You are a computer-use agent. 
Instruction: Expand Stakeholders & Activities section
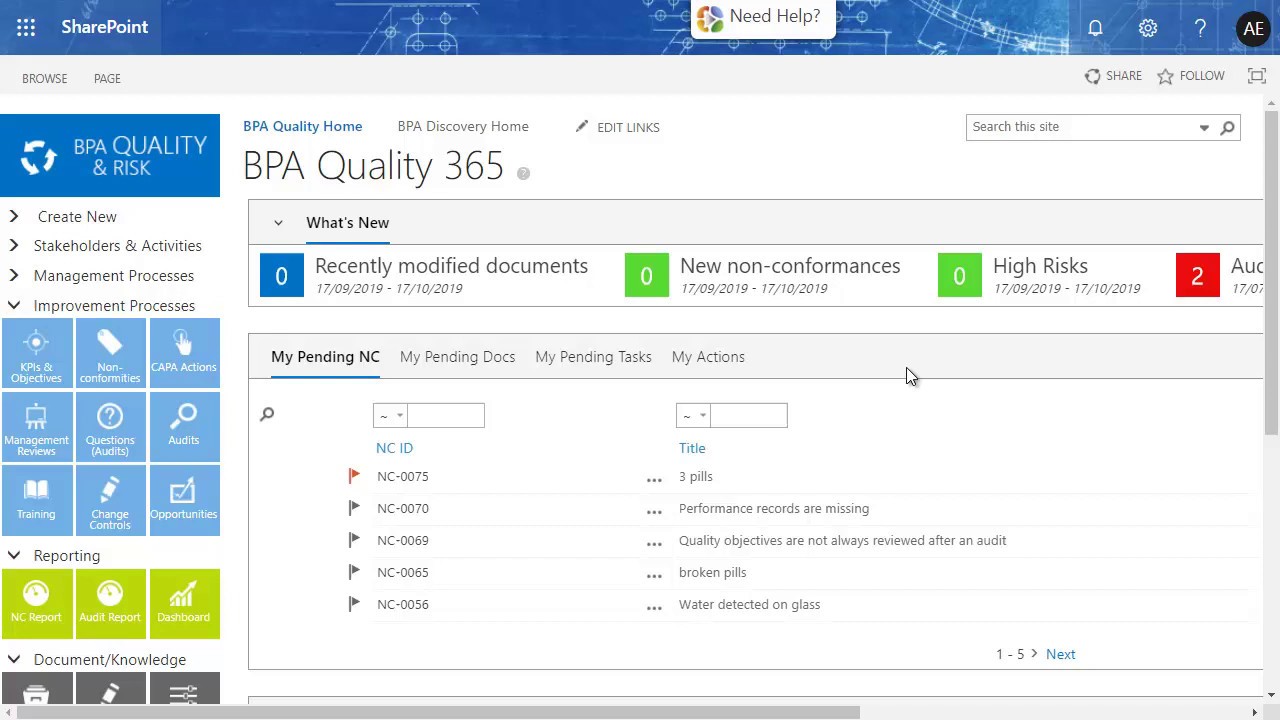click(14, 245)
